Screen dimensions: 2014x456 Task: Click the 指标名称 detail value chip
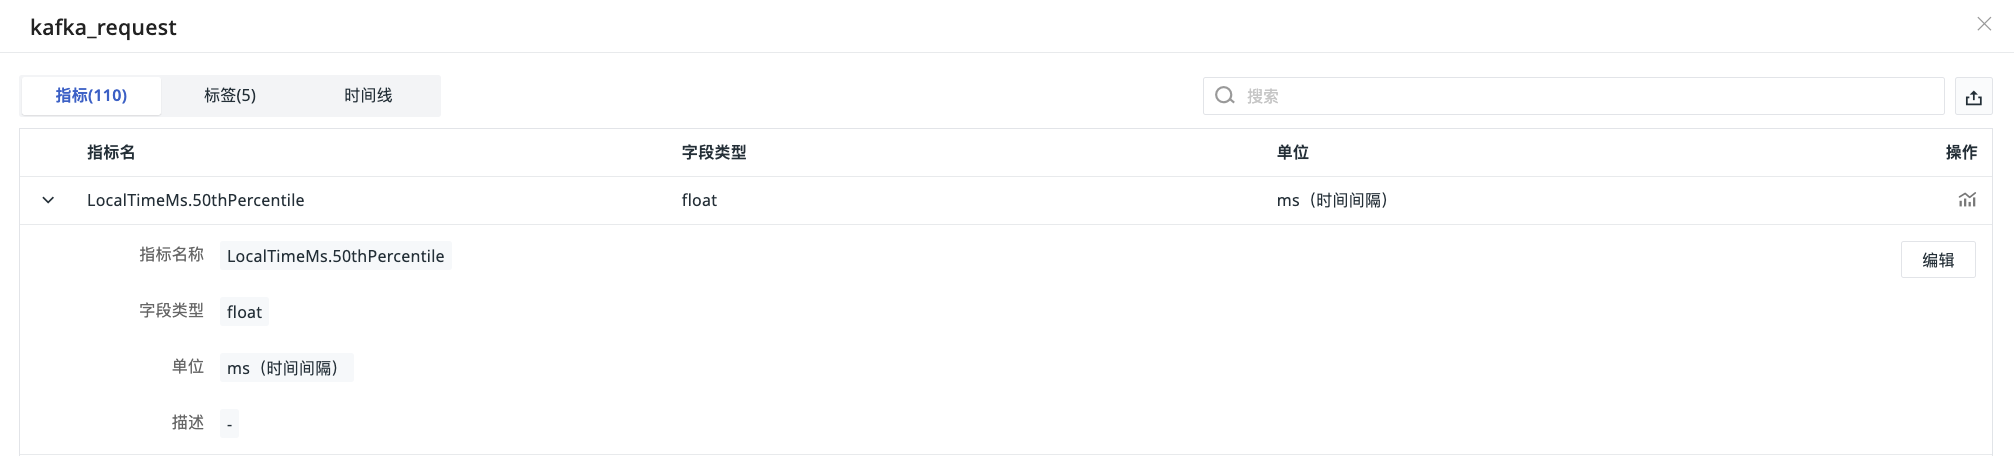(x=335, y=256)
